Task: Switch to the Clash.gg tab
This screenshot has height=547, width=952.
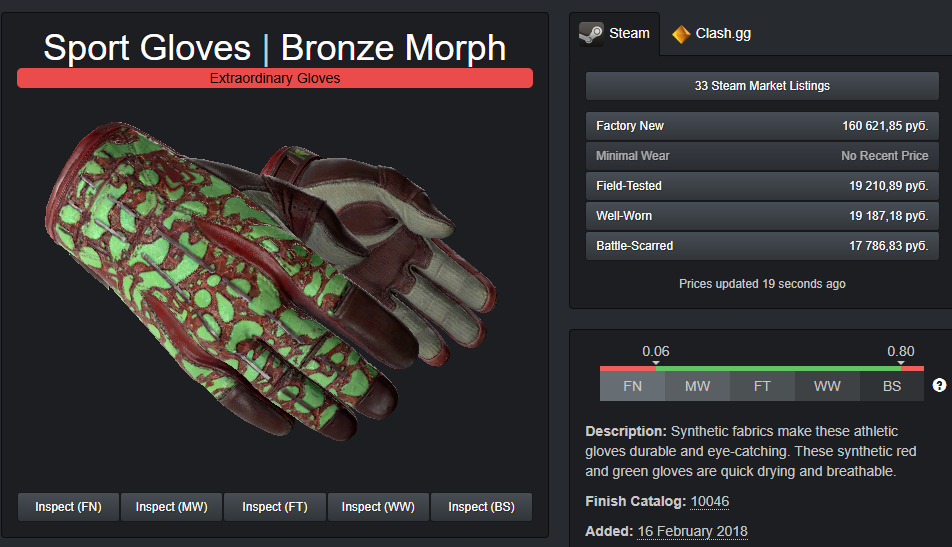Action: click(712, 34)
